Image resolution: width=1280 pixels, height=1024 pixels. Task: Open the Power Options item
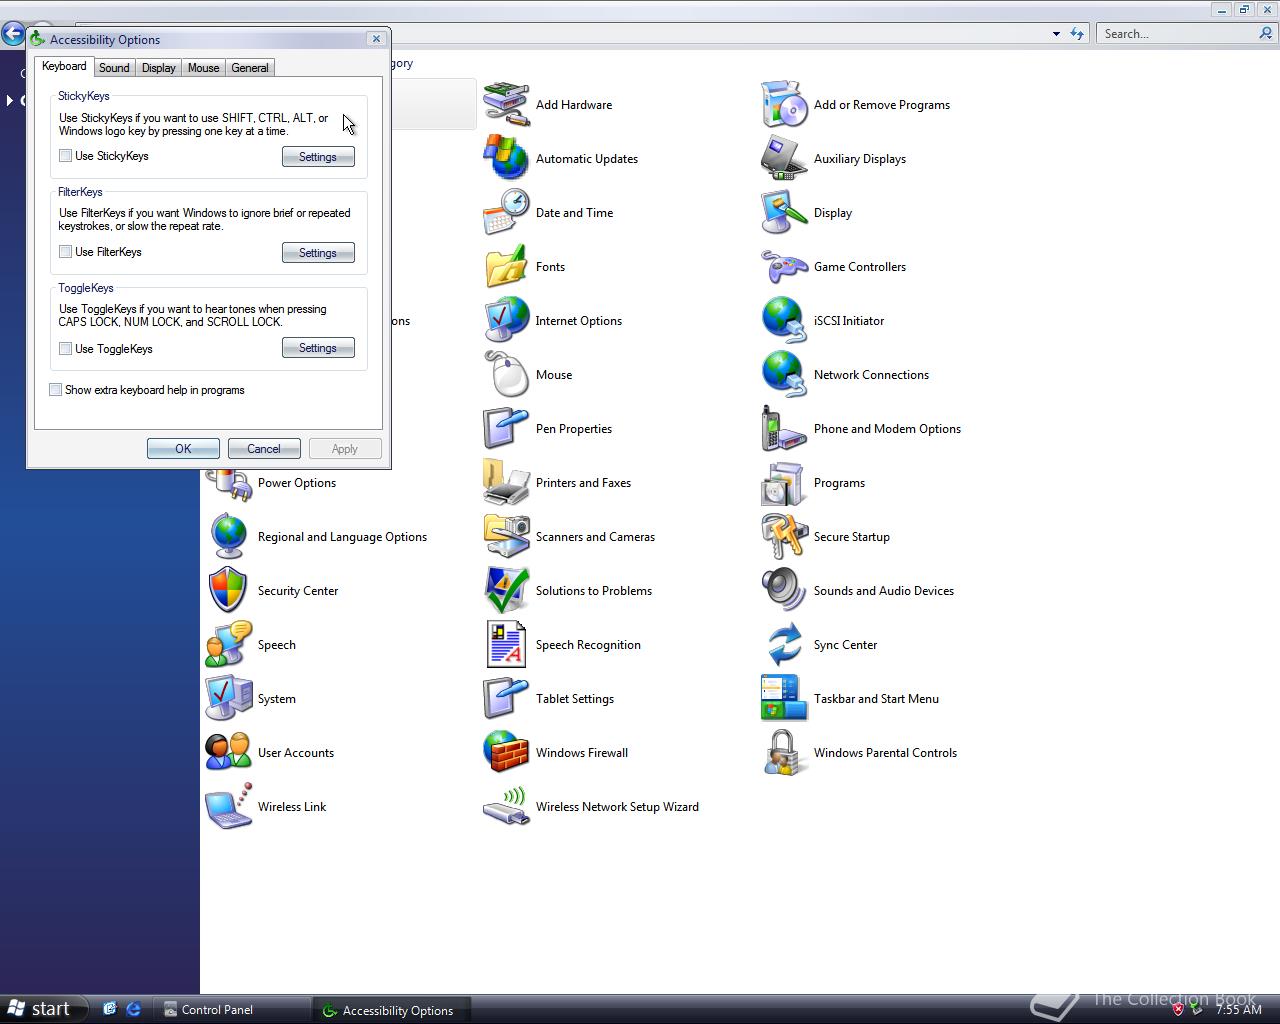297,483
